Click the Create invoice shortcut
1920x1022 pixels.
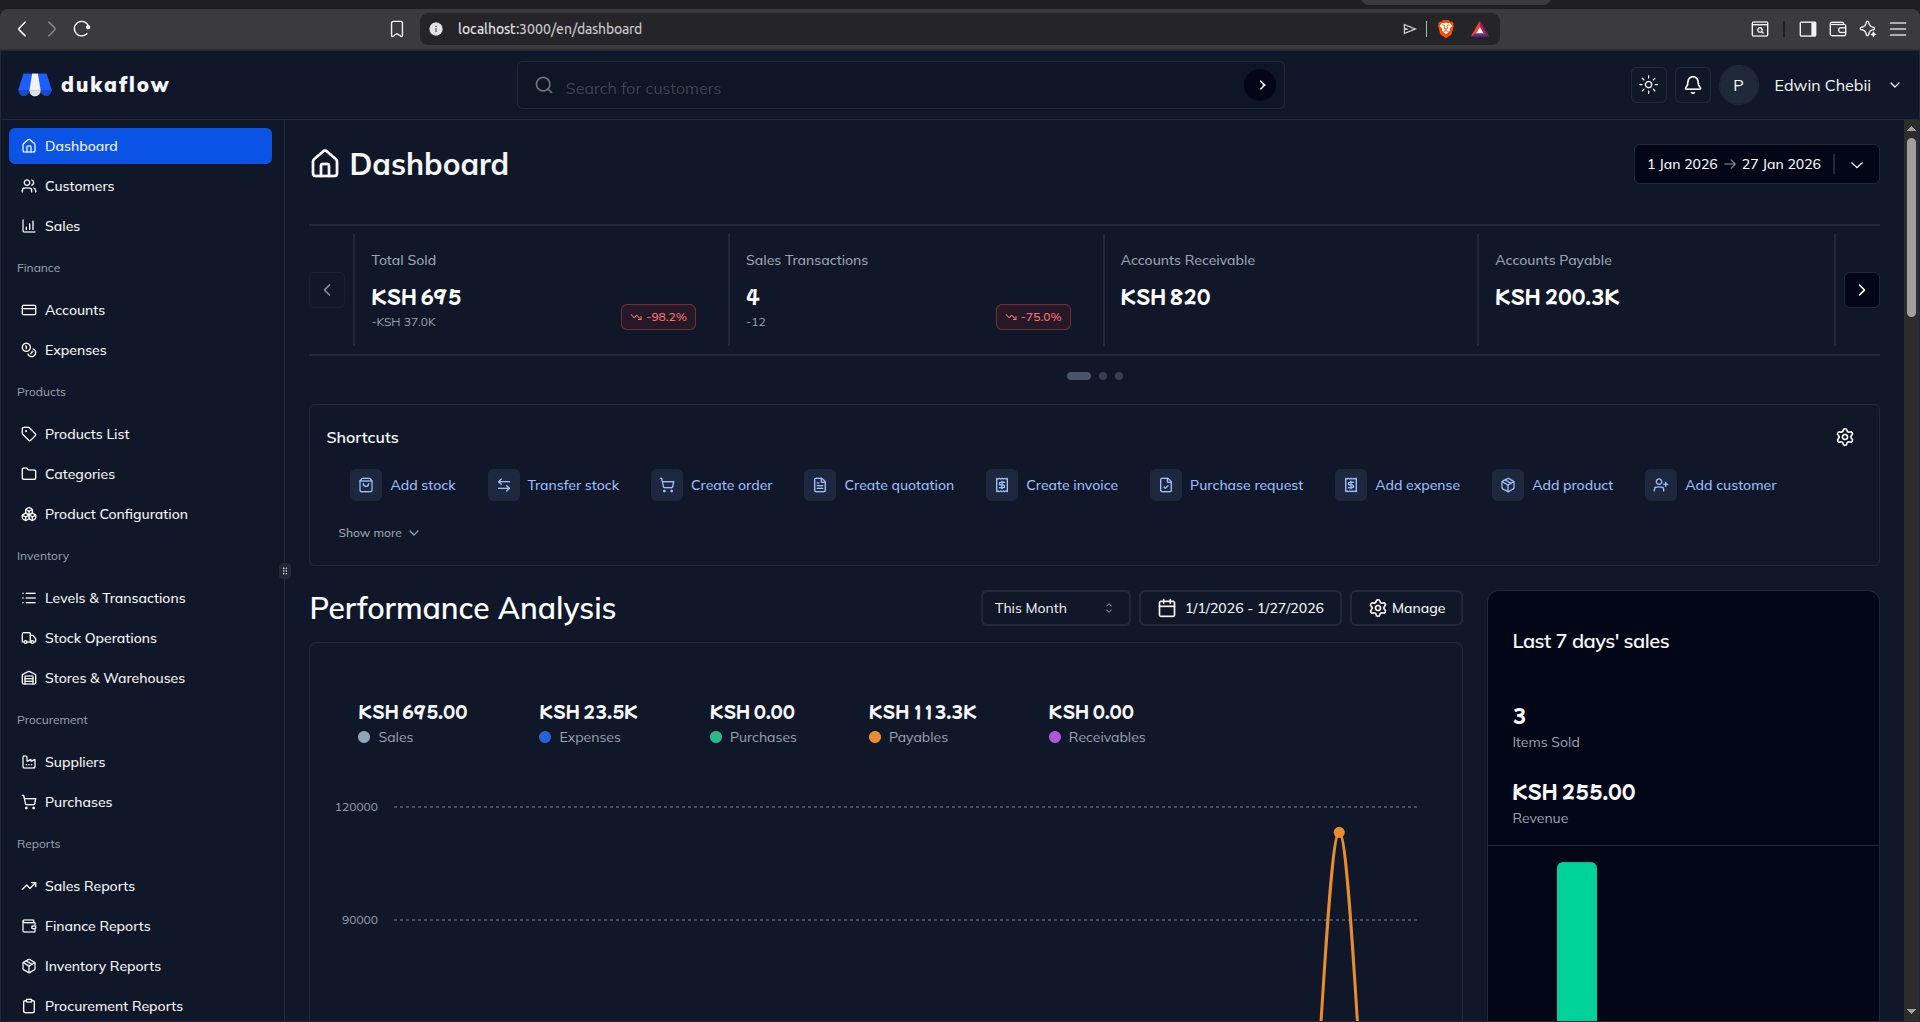click(x=1053, y=485)
